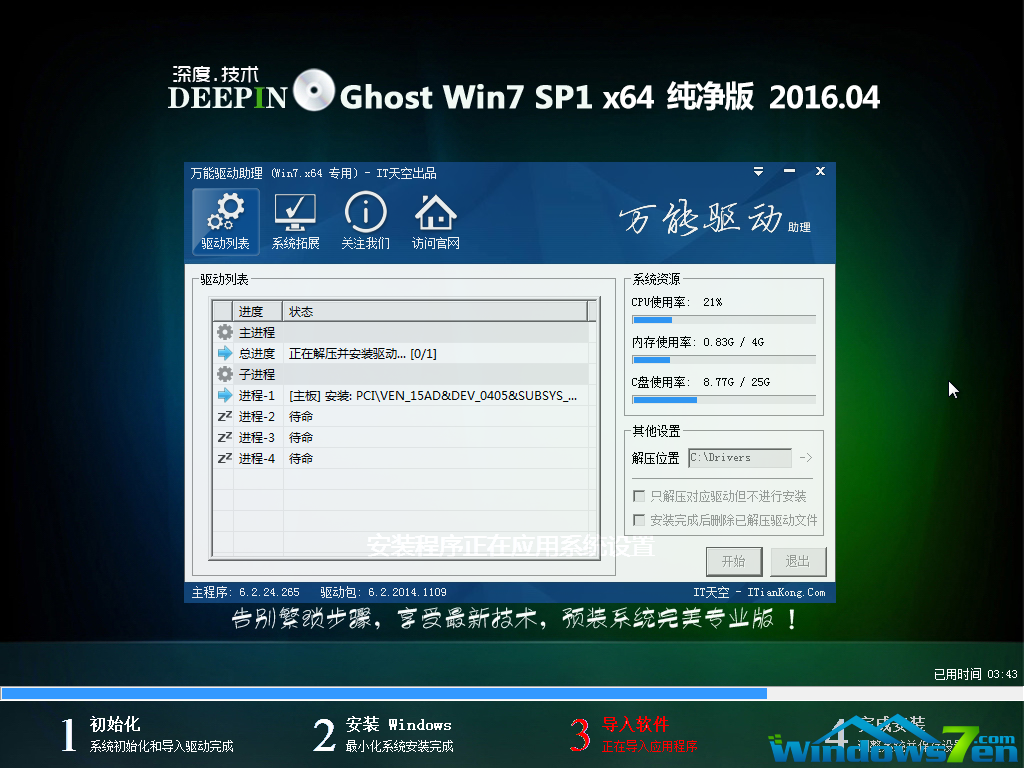Click the 解压位置 C:\Drivers path field
Screen dimensions: 1024x768
[x=740, y=458]
